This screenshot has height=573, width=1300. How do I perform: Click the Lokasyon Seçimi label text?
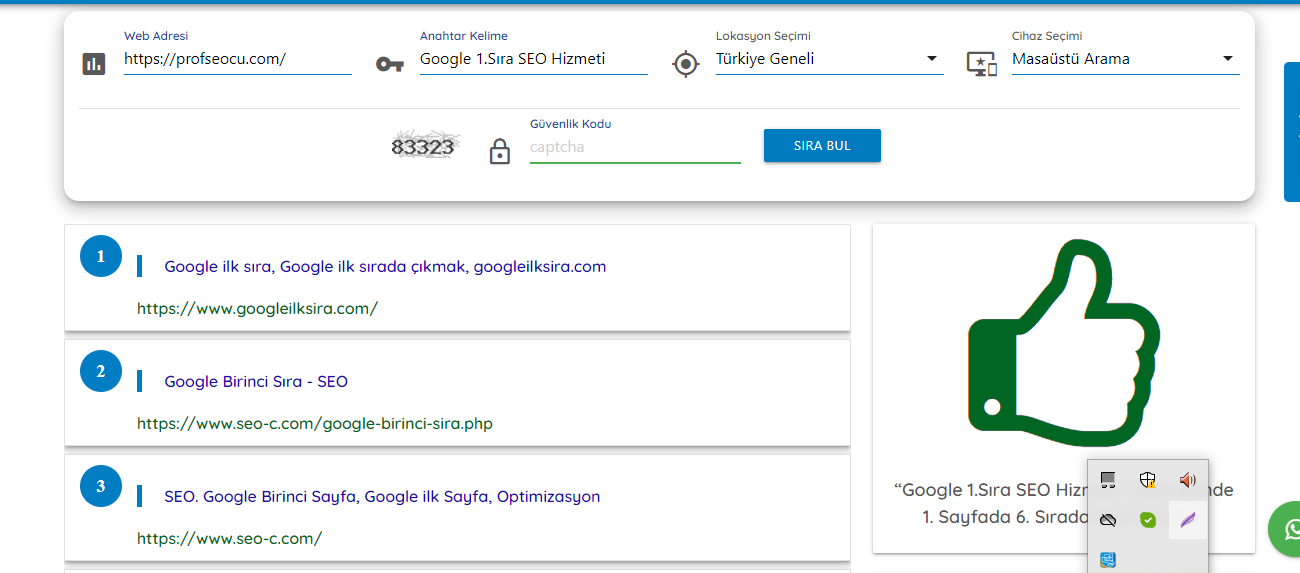(763, 36)
